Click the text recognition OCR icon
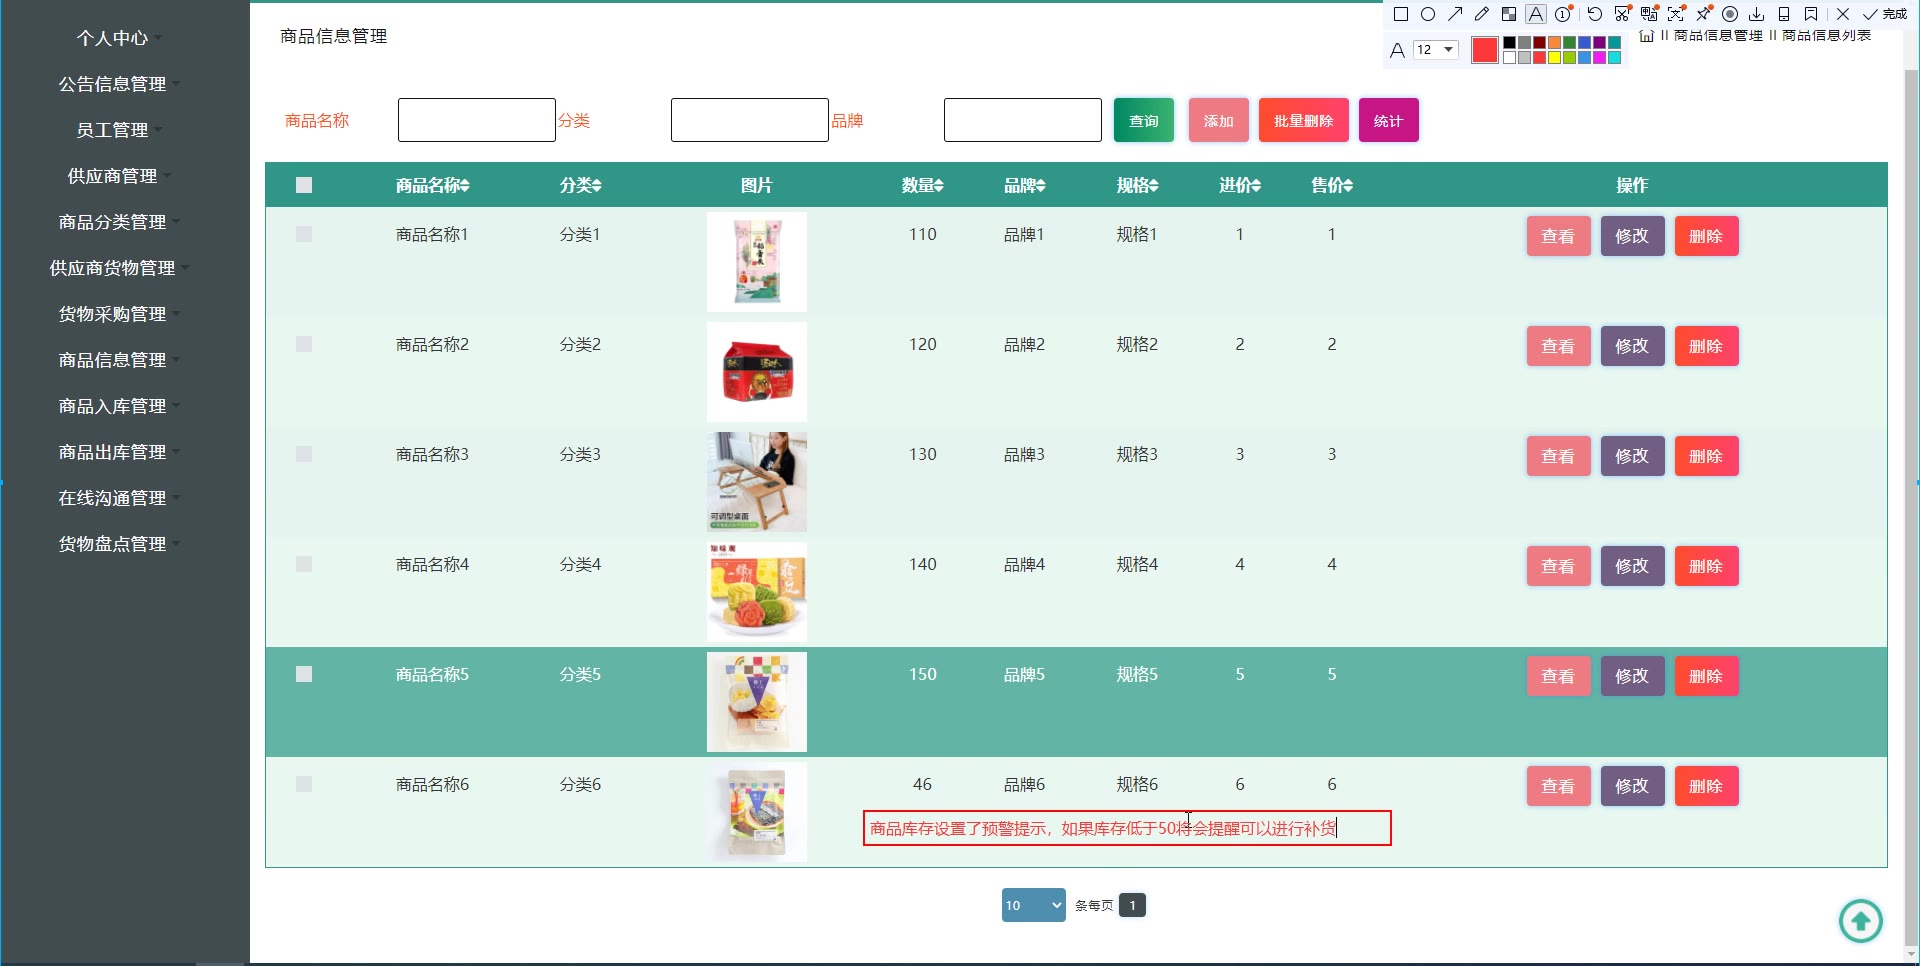Viewport: 1920px width, 966px height. [1676, 14]
